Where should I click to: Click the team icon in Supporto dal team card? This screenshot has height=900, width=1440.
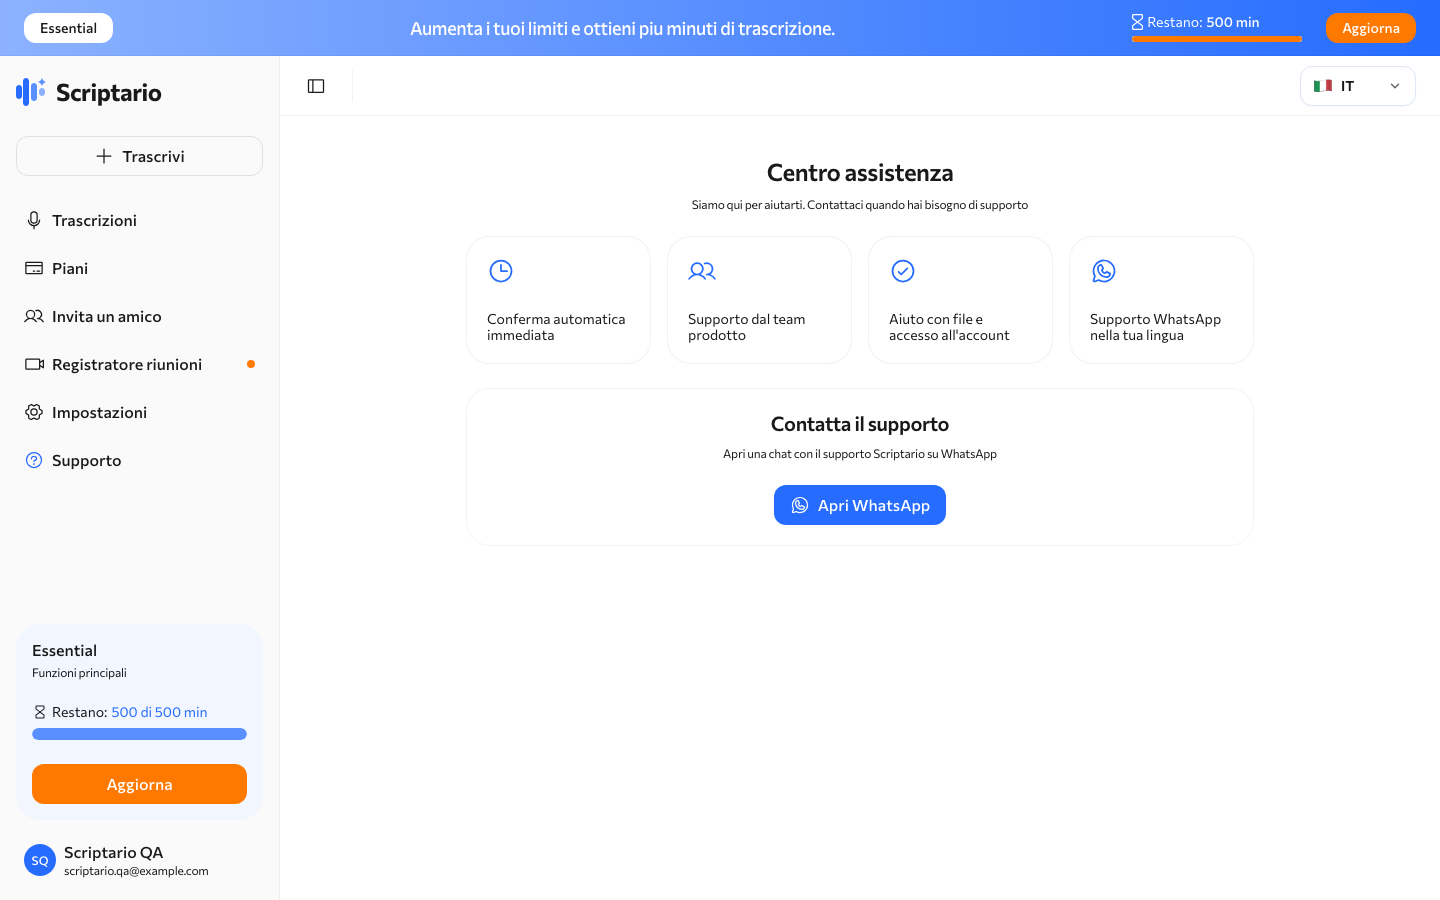point(702,271)
